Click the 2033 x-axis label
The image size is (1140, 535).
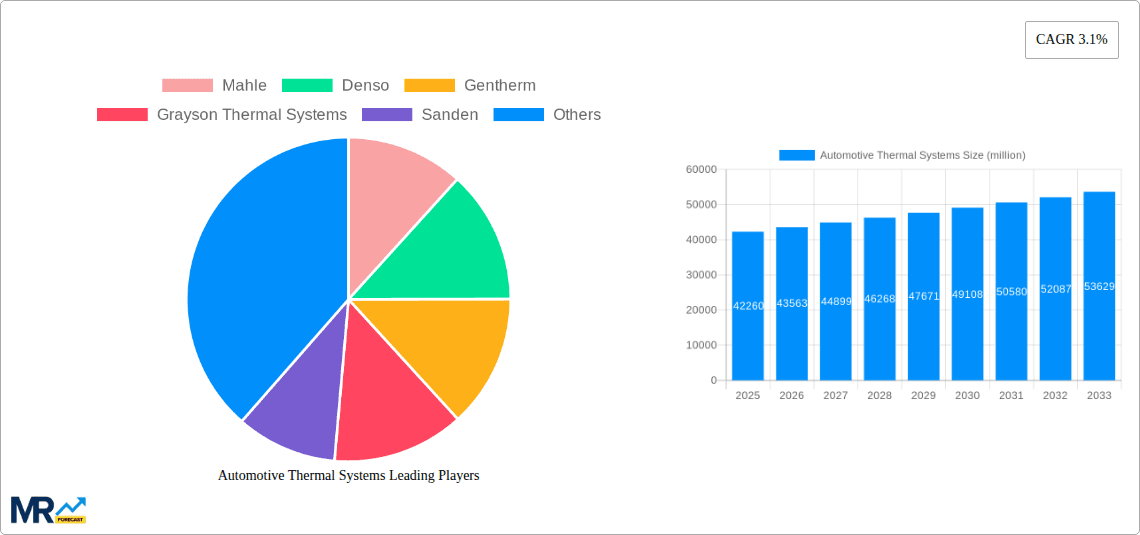click(1099, 395)
